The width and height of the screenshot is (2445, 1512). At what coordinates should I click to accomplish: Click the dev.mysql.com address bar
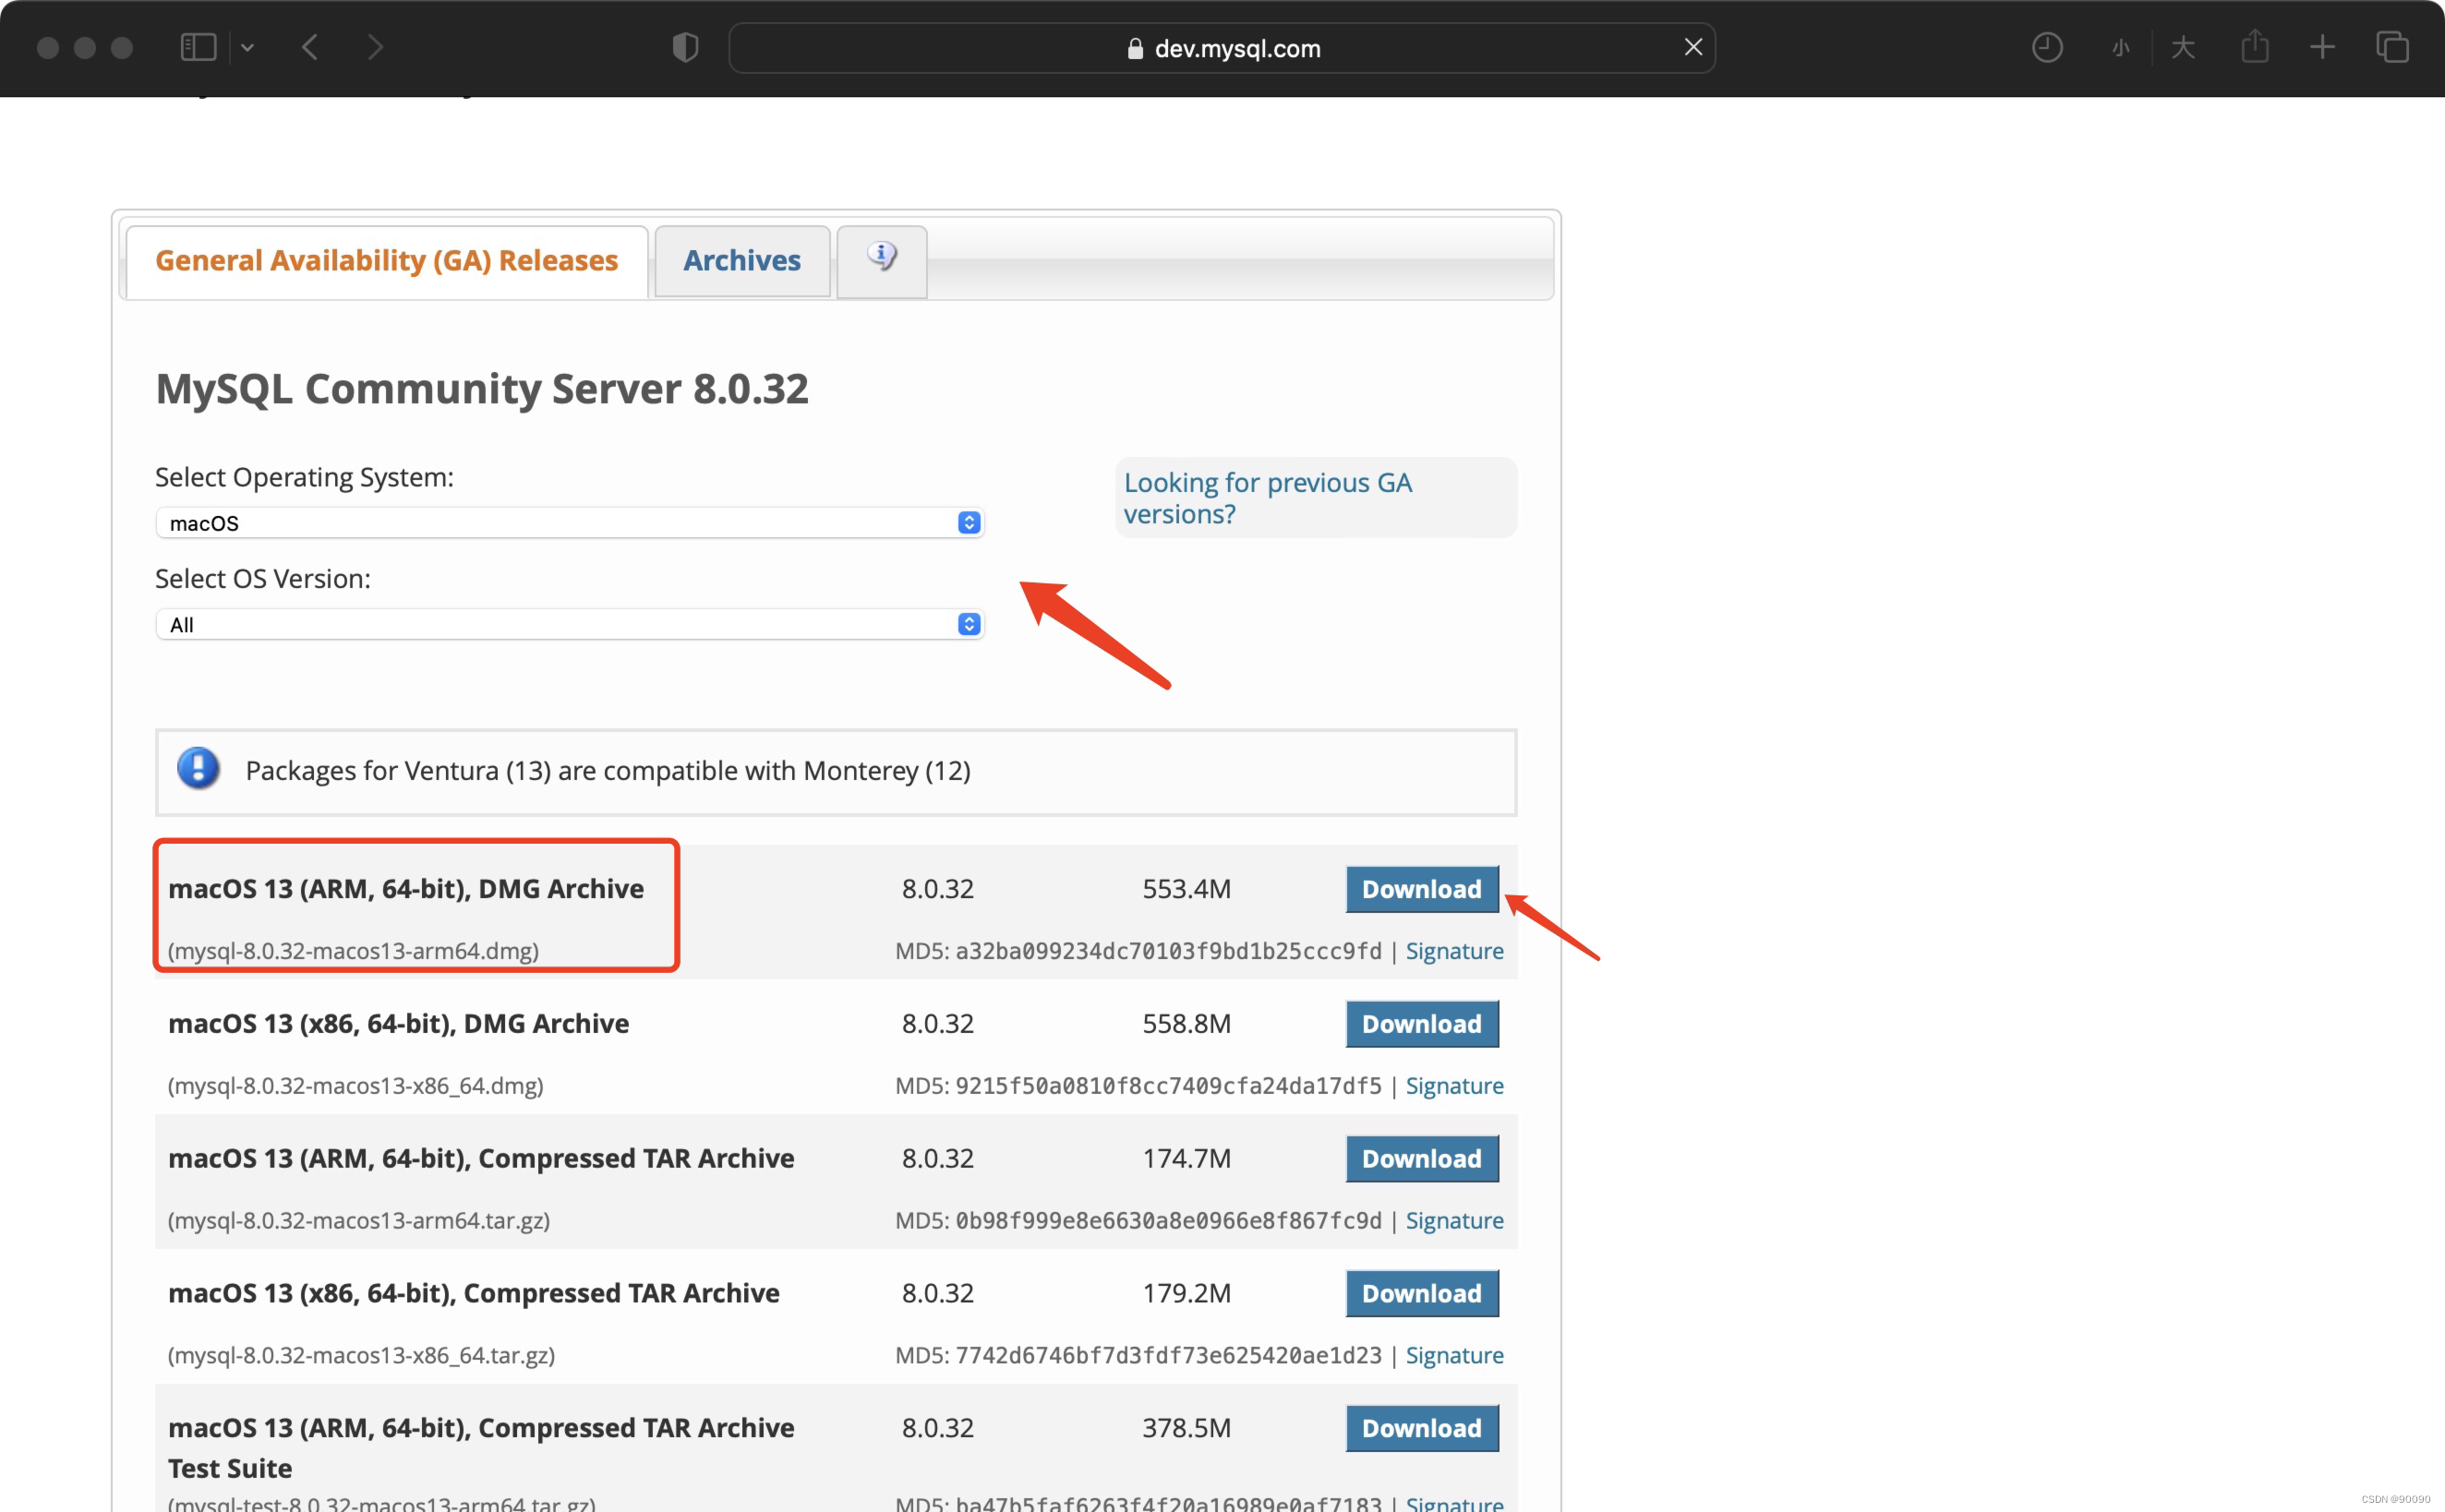coord(1220,48)
